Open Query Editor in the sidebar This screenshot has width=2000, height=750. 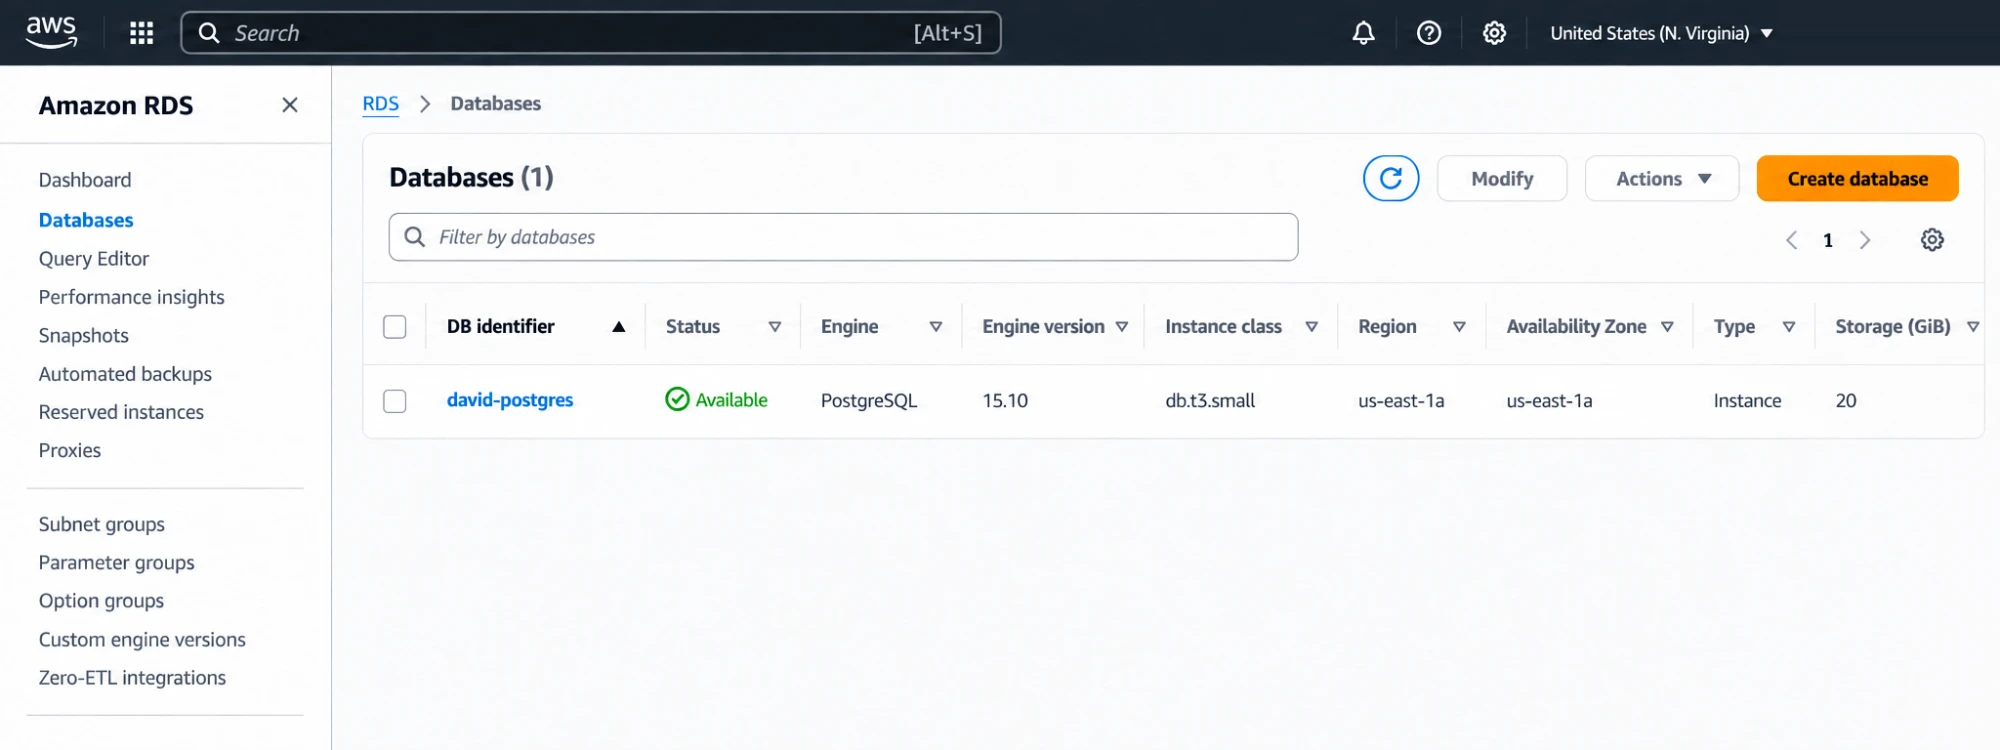(x=94, y=259)
